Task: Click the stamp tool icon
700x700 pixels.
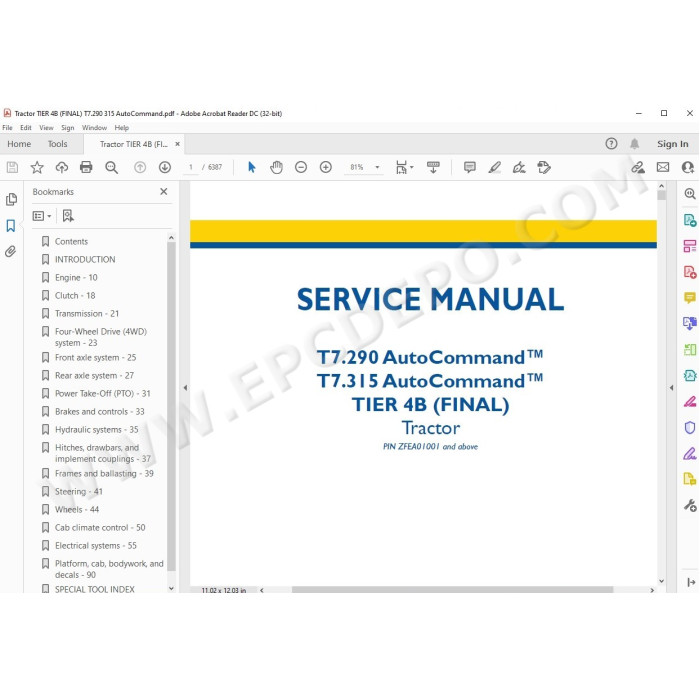Action: [x=544, y=167]
